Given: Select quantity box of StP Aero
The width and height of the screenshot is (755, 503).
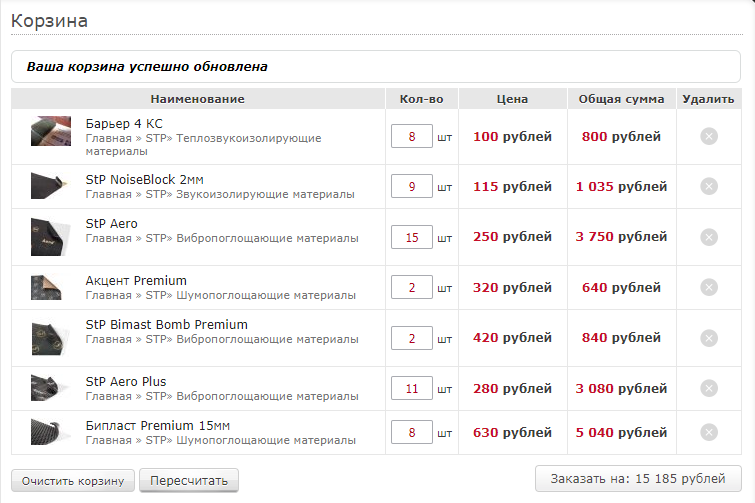Looking at the screenshot, I should coord(412,237).
